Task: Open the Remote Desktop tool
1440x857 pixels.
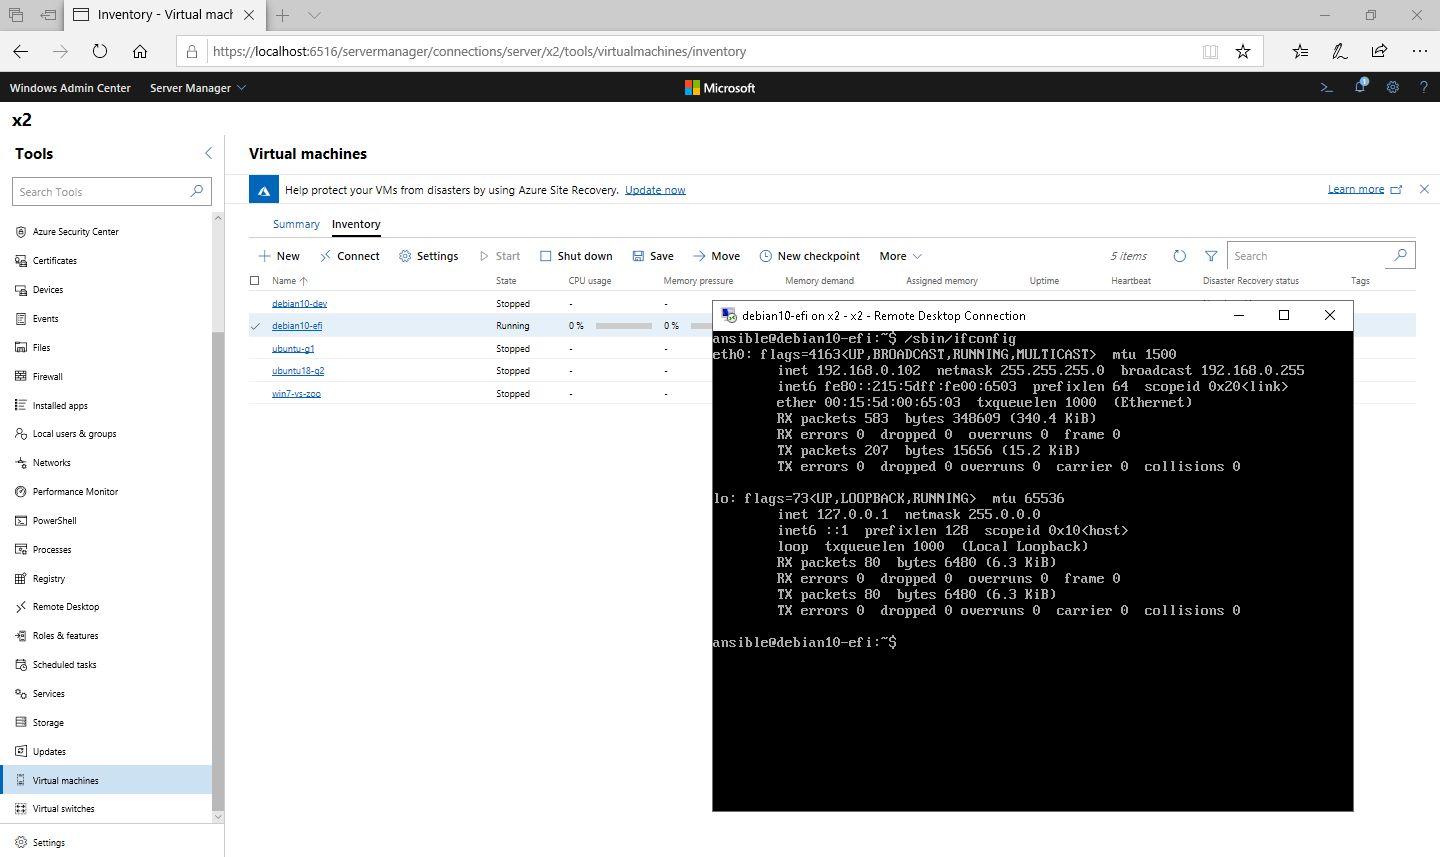Action: pyautogui.click(x=65, y=607)
